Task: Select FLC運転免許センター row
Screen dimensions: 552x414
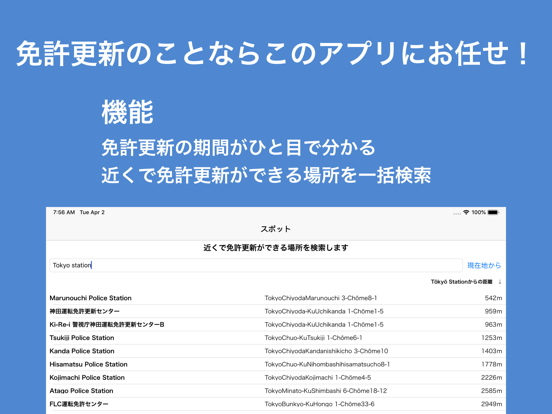Action: (x=276, y=404)
